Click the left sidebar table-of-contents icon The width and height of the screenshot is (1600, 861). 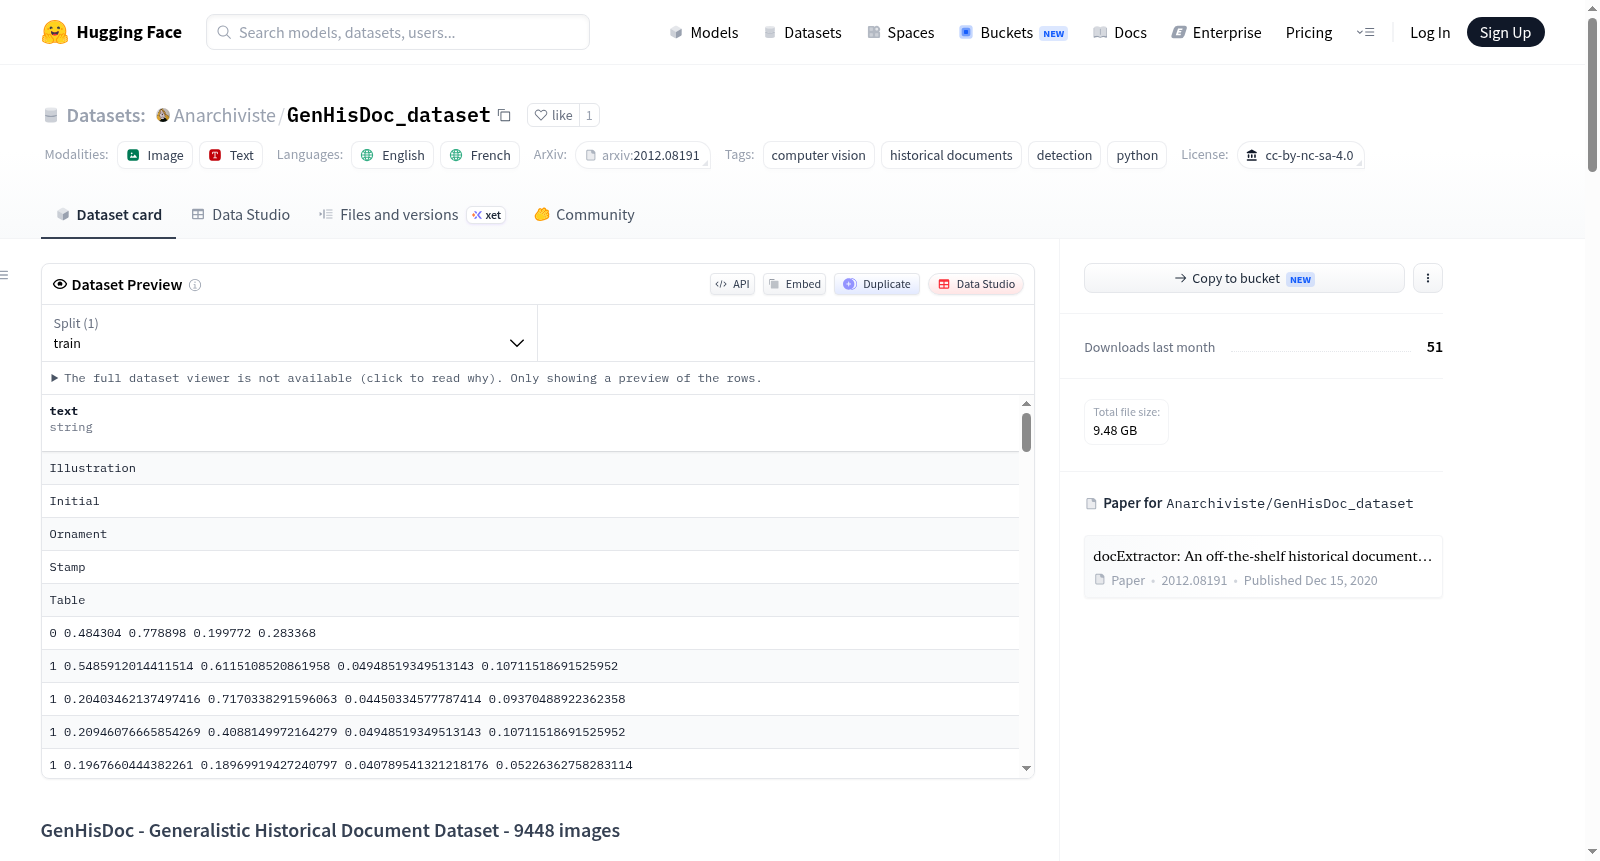[x=4, y=275]
